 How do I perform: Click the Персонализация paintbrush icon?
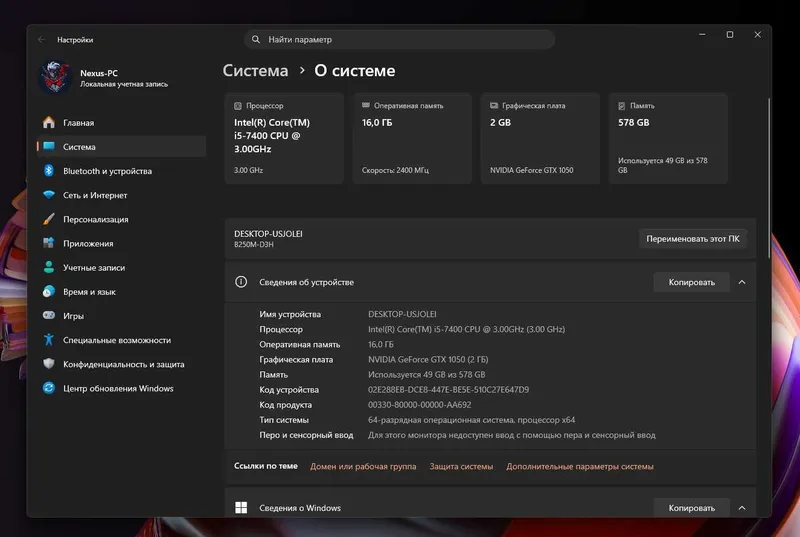(49, 219)
